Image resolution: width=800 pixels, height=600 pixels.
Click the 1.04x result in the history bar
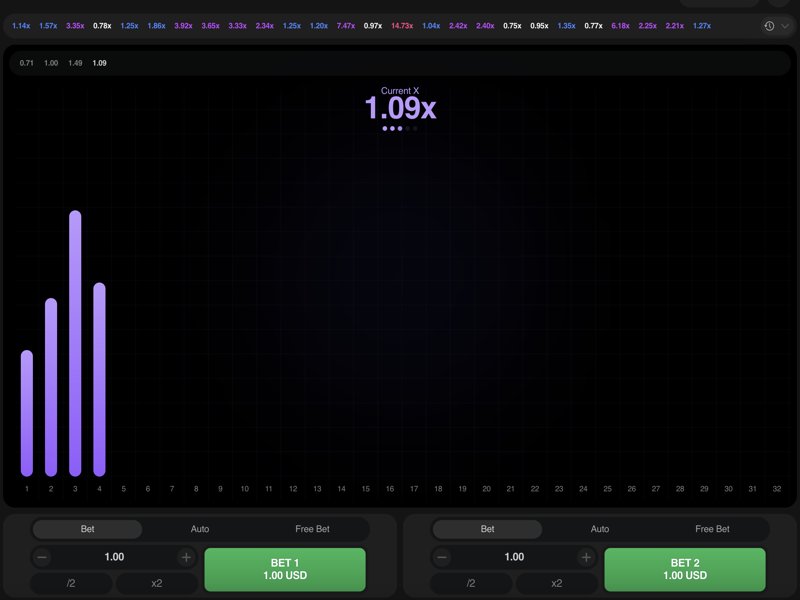tap(431, 26)
